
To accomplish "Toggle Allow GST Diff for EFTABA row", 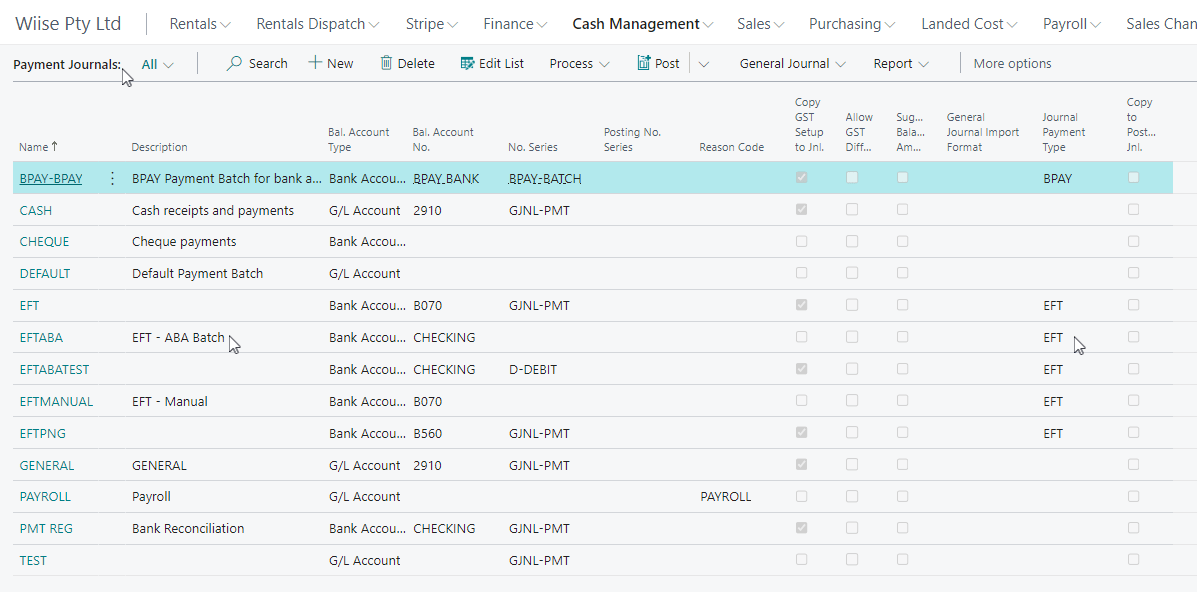I will (x=852, y=337).
